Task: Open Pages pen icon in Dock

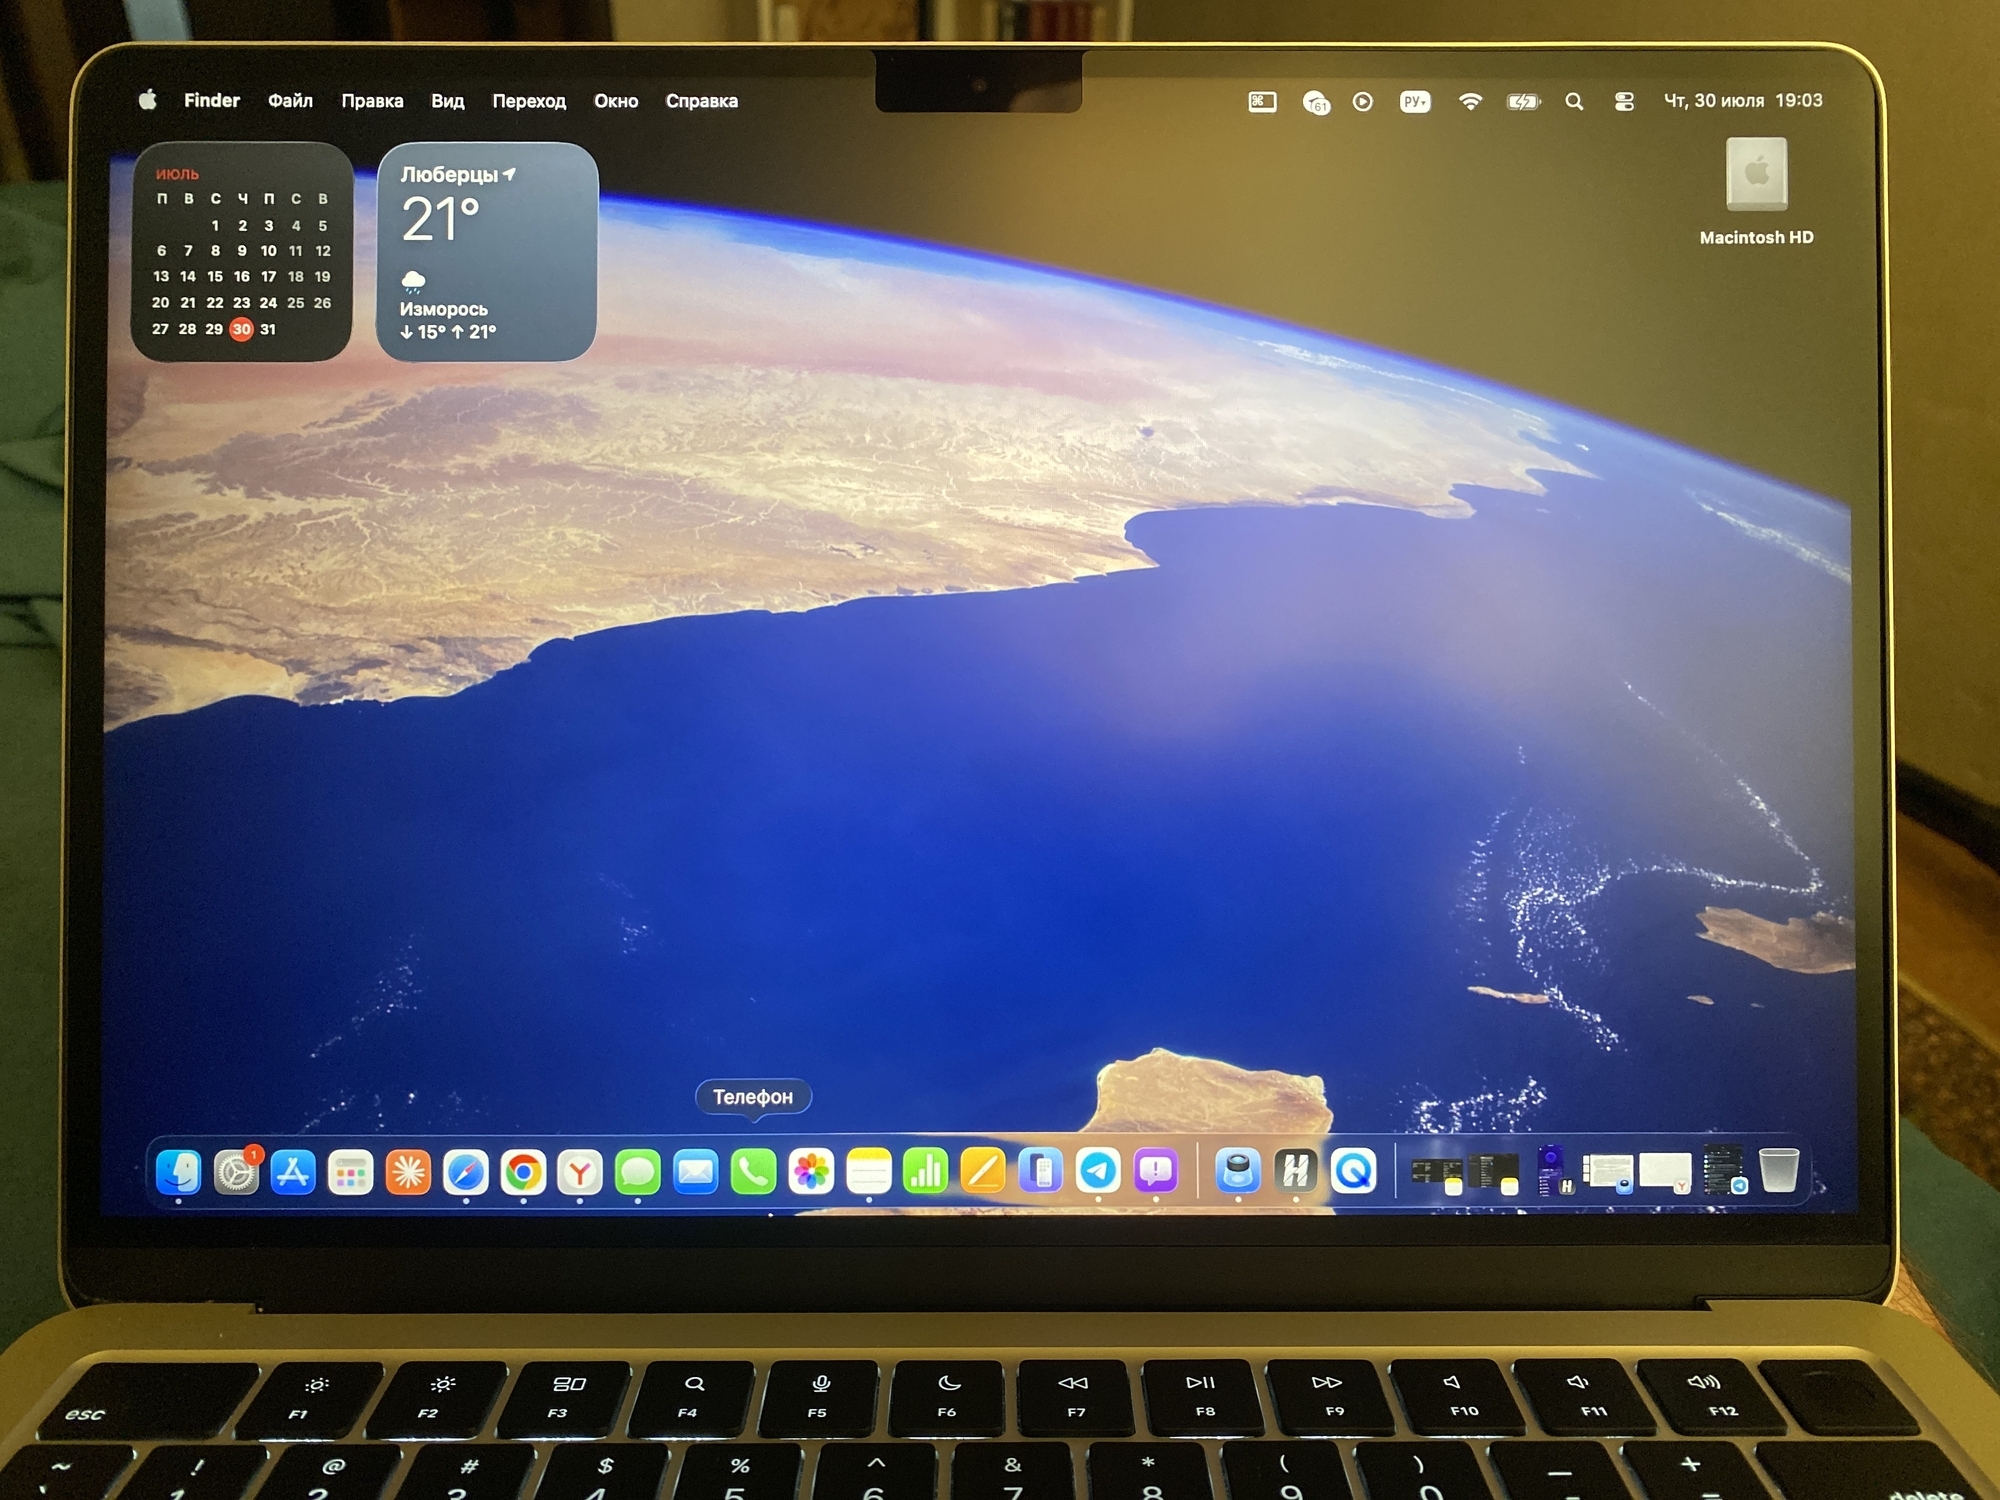Action: [983, 1171]
